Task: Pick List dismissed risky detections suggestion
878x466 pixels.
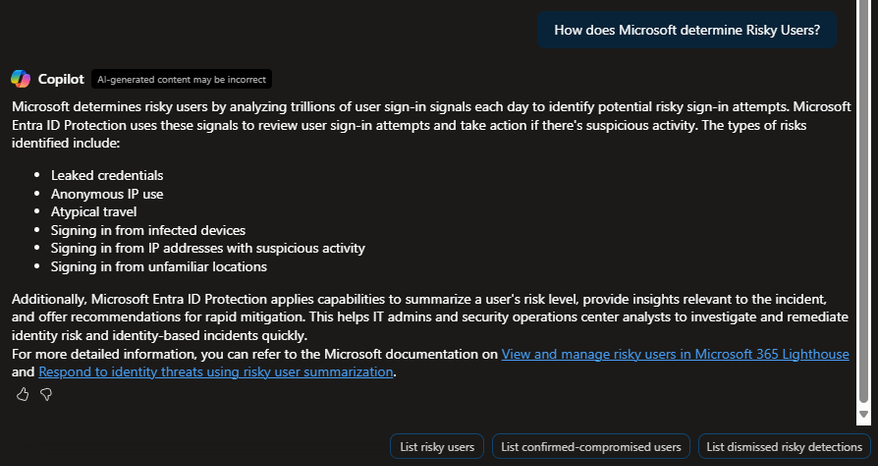Action: [x=784, y=446]
